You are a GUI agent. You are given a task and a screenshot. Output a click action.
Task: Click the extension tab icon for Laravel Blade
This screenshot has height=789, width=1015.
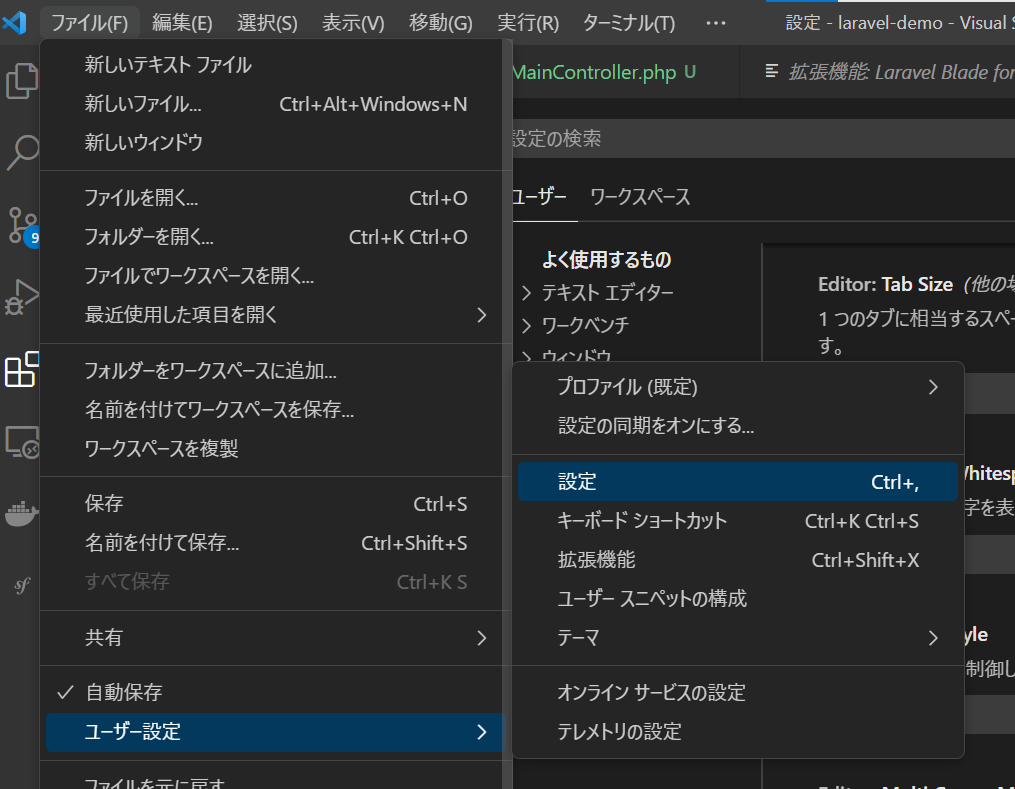click(x=772, y=71)
